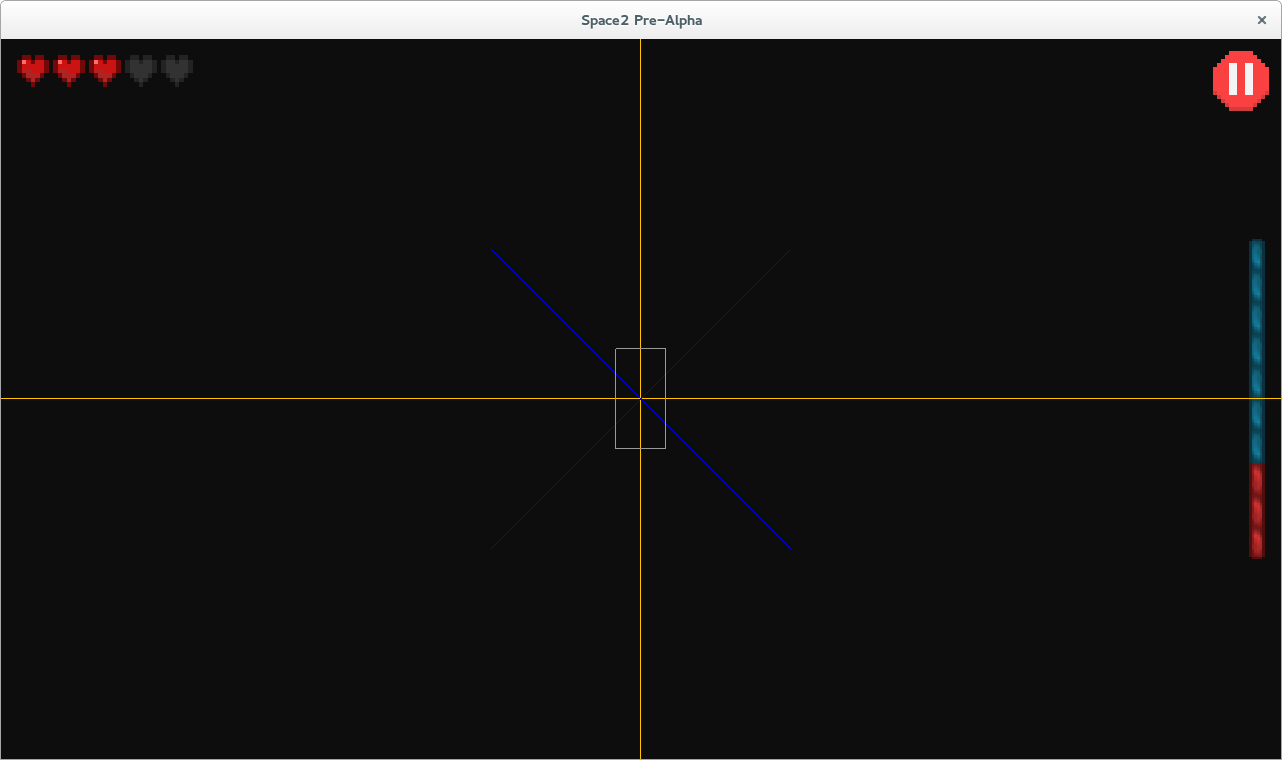Click the Space2 Pre-Alpha window title
Viewport: 1282px width, 760px height.
641,20
